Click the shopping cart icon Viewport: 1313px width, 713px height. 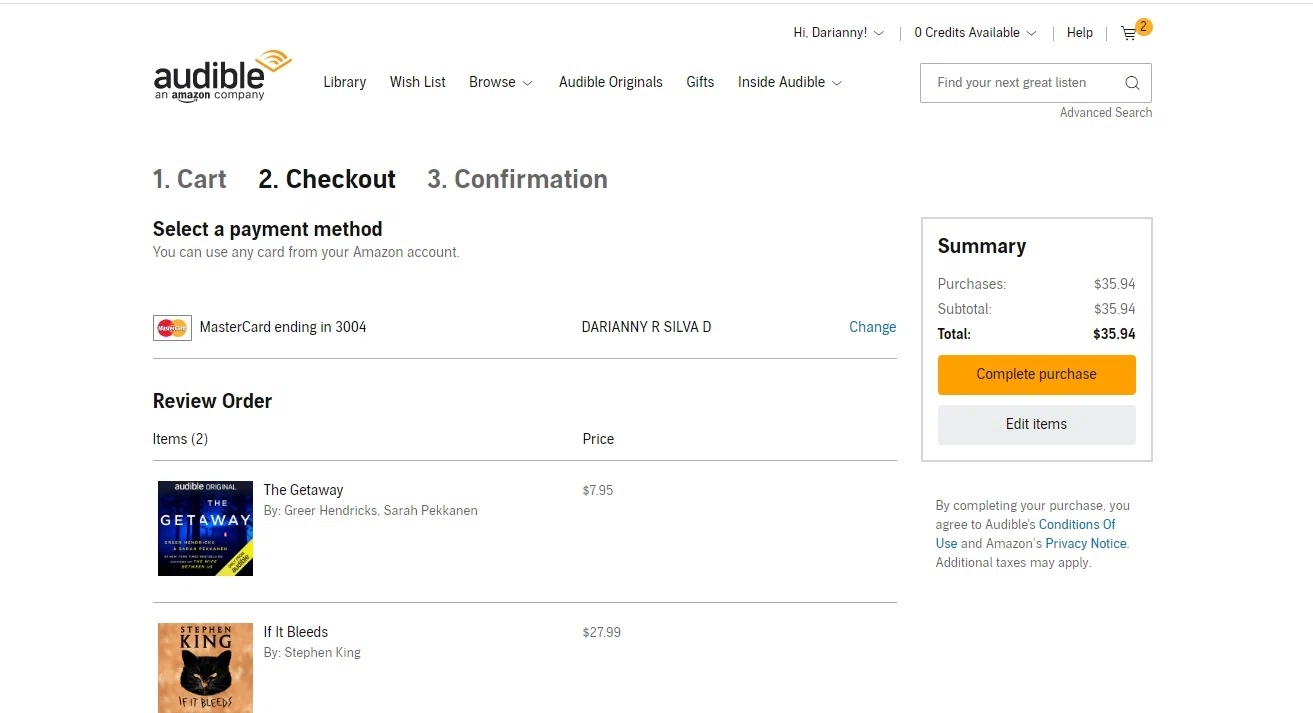pyautogui.click(x=1129, y=33)
